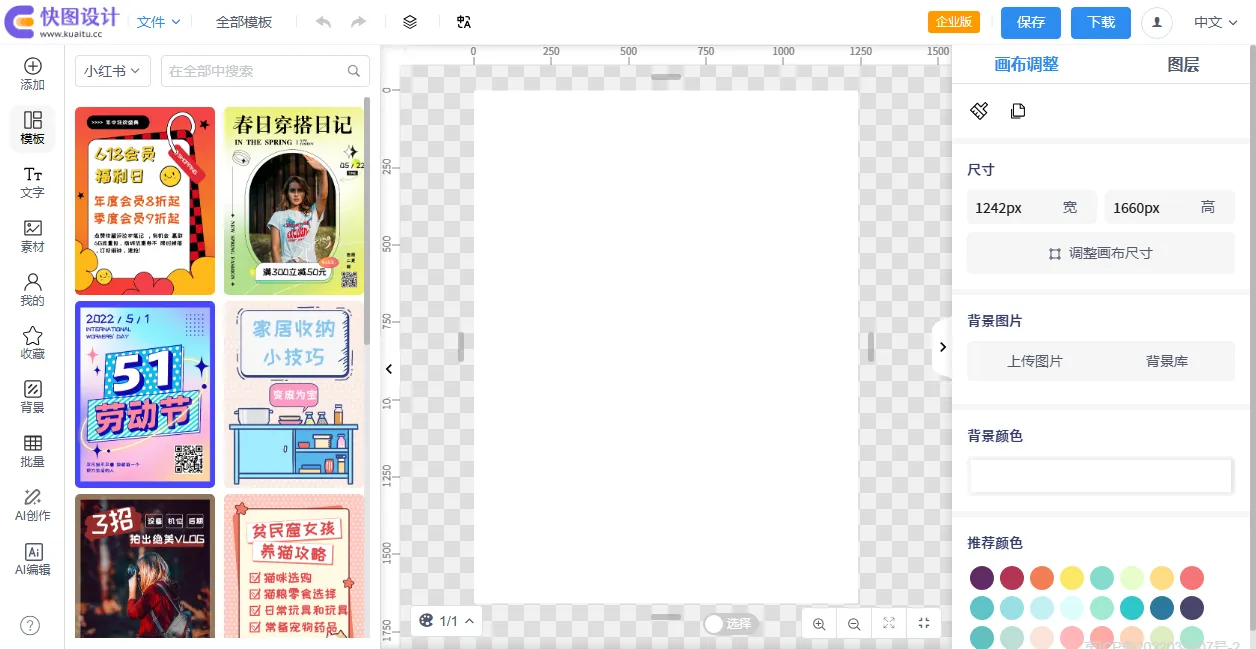Viewport: 1256px width, 649px height.
Task: Open the 素材 materials panel
Action: (x=33, y=236)
